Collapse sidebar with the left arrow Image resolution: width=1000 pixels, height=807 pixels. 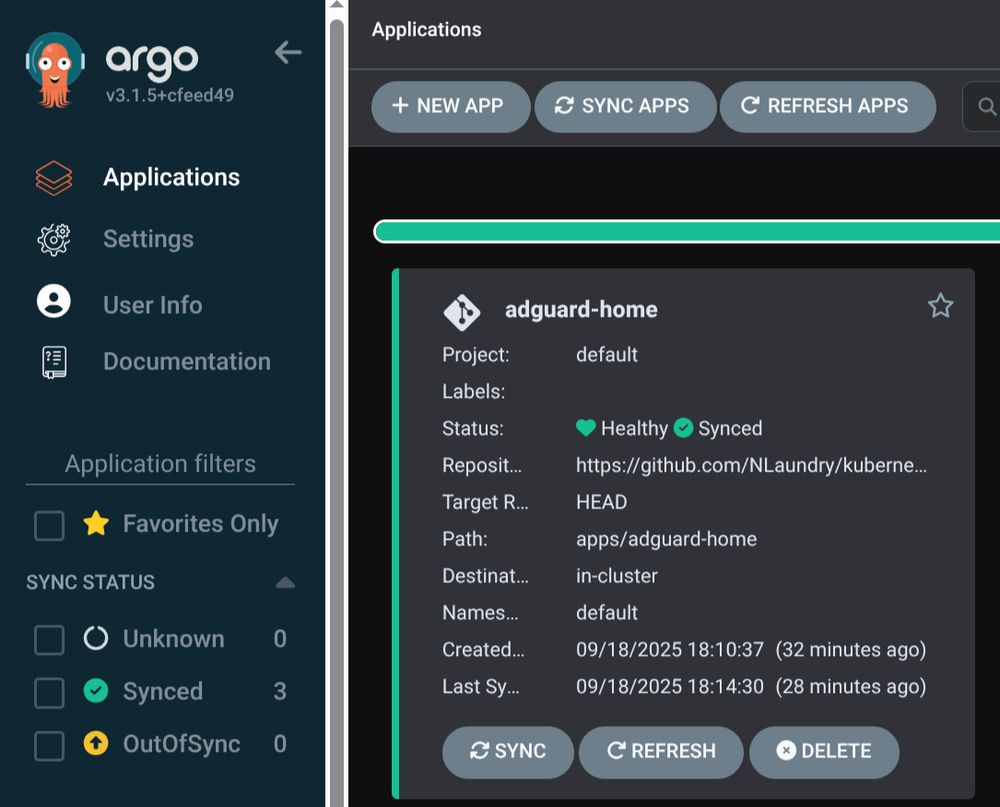coord(288,52)
